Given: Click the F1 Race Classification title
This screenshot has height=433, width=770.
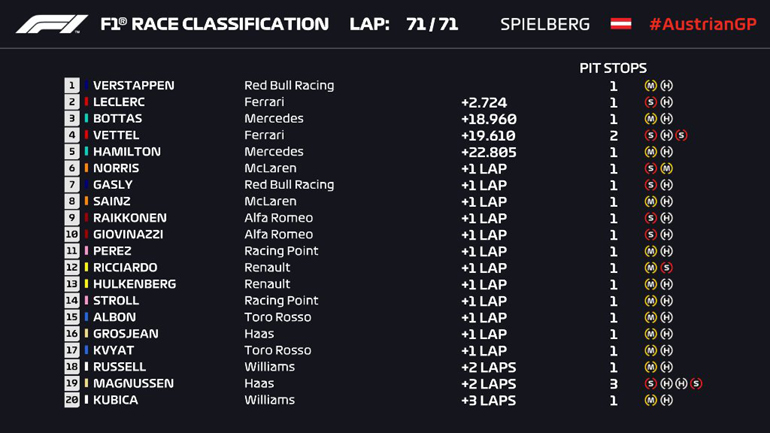Looking at the screenshot, I should (x=214, y=24).
